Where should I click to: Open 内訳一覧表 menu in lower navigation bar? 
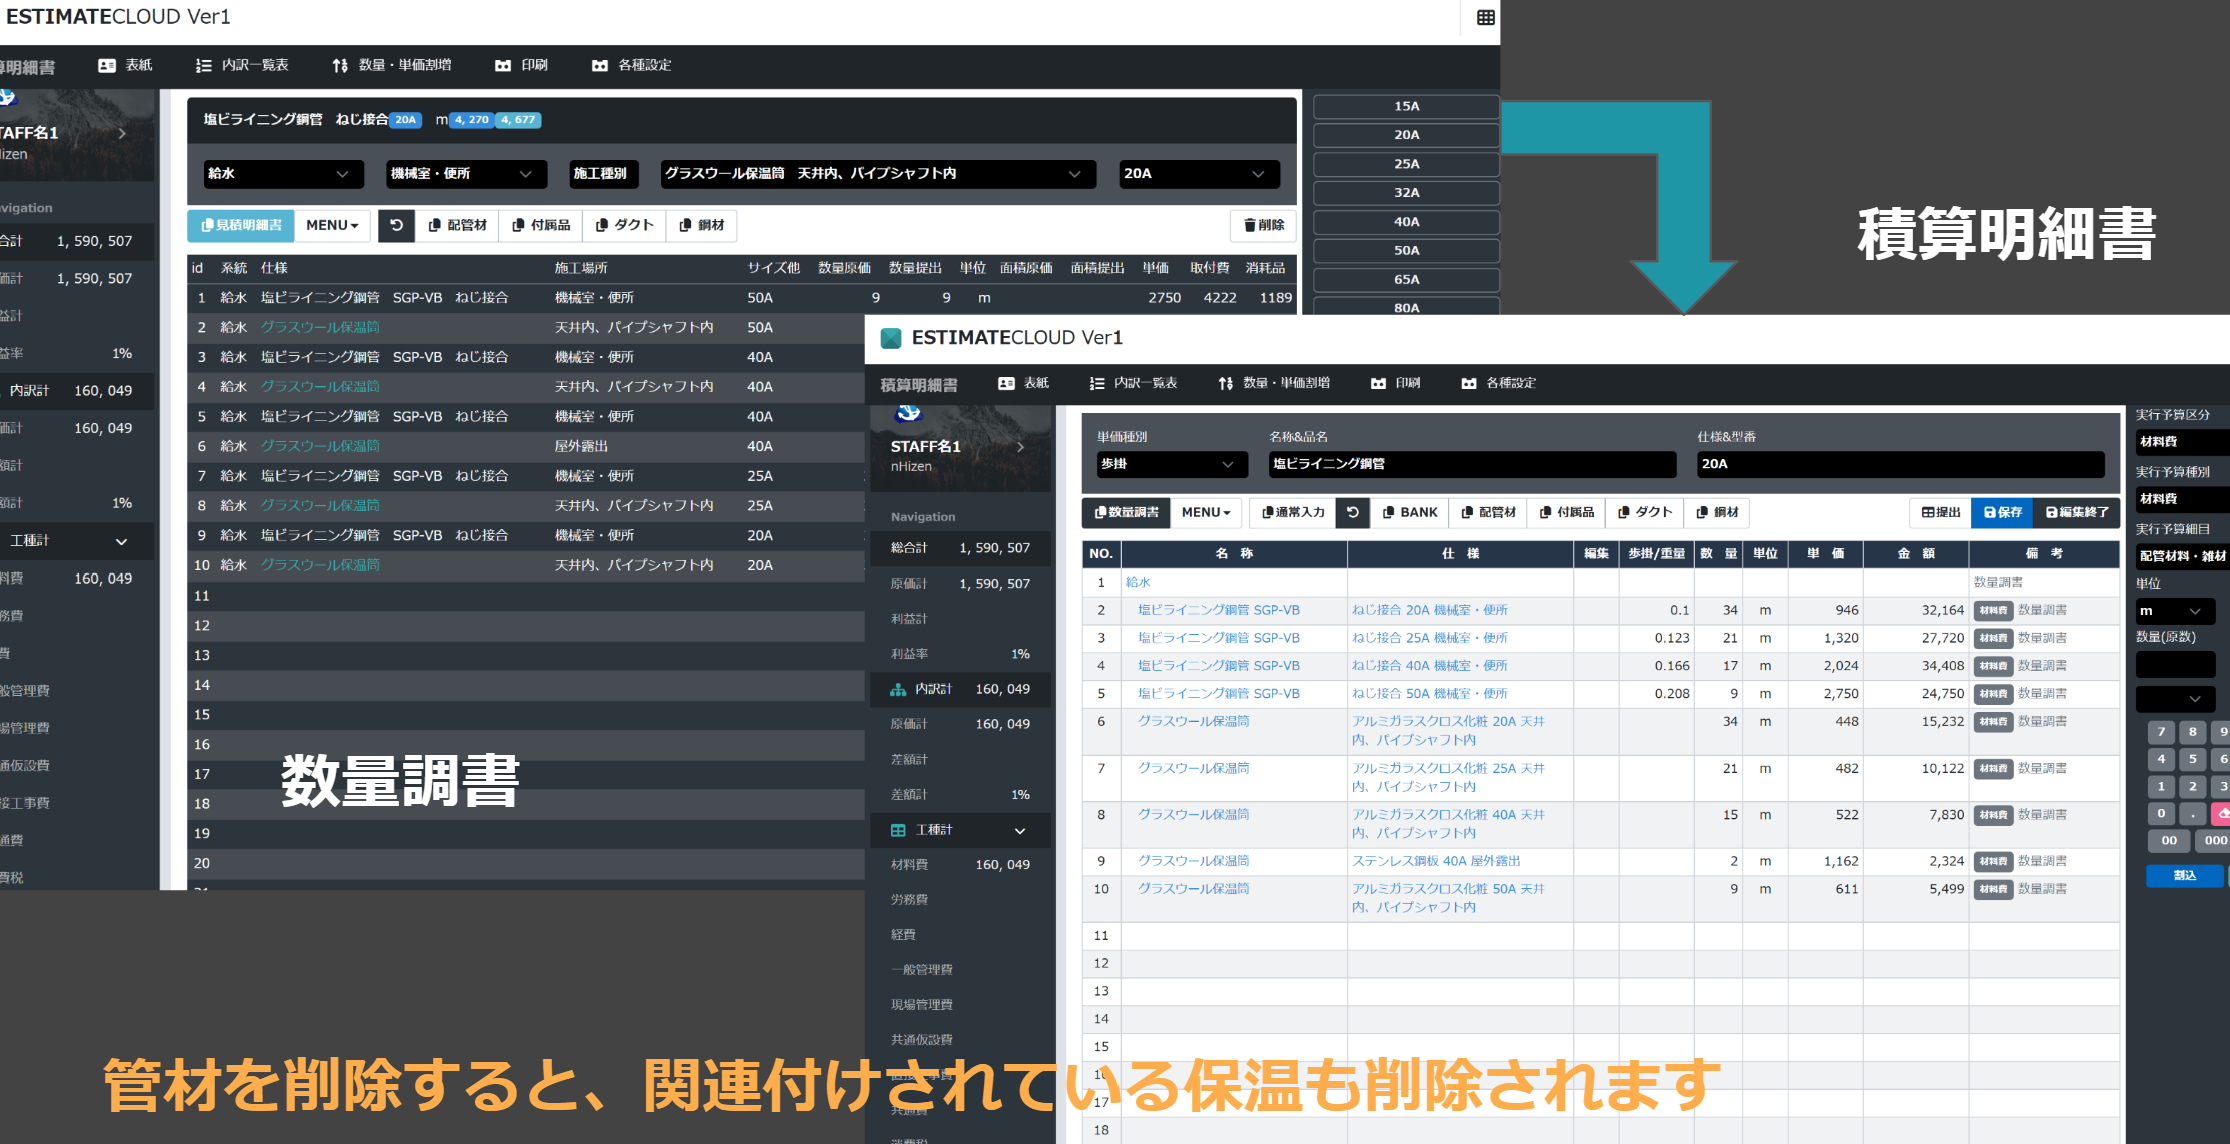pos(1132,383)
